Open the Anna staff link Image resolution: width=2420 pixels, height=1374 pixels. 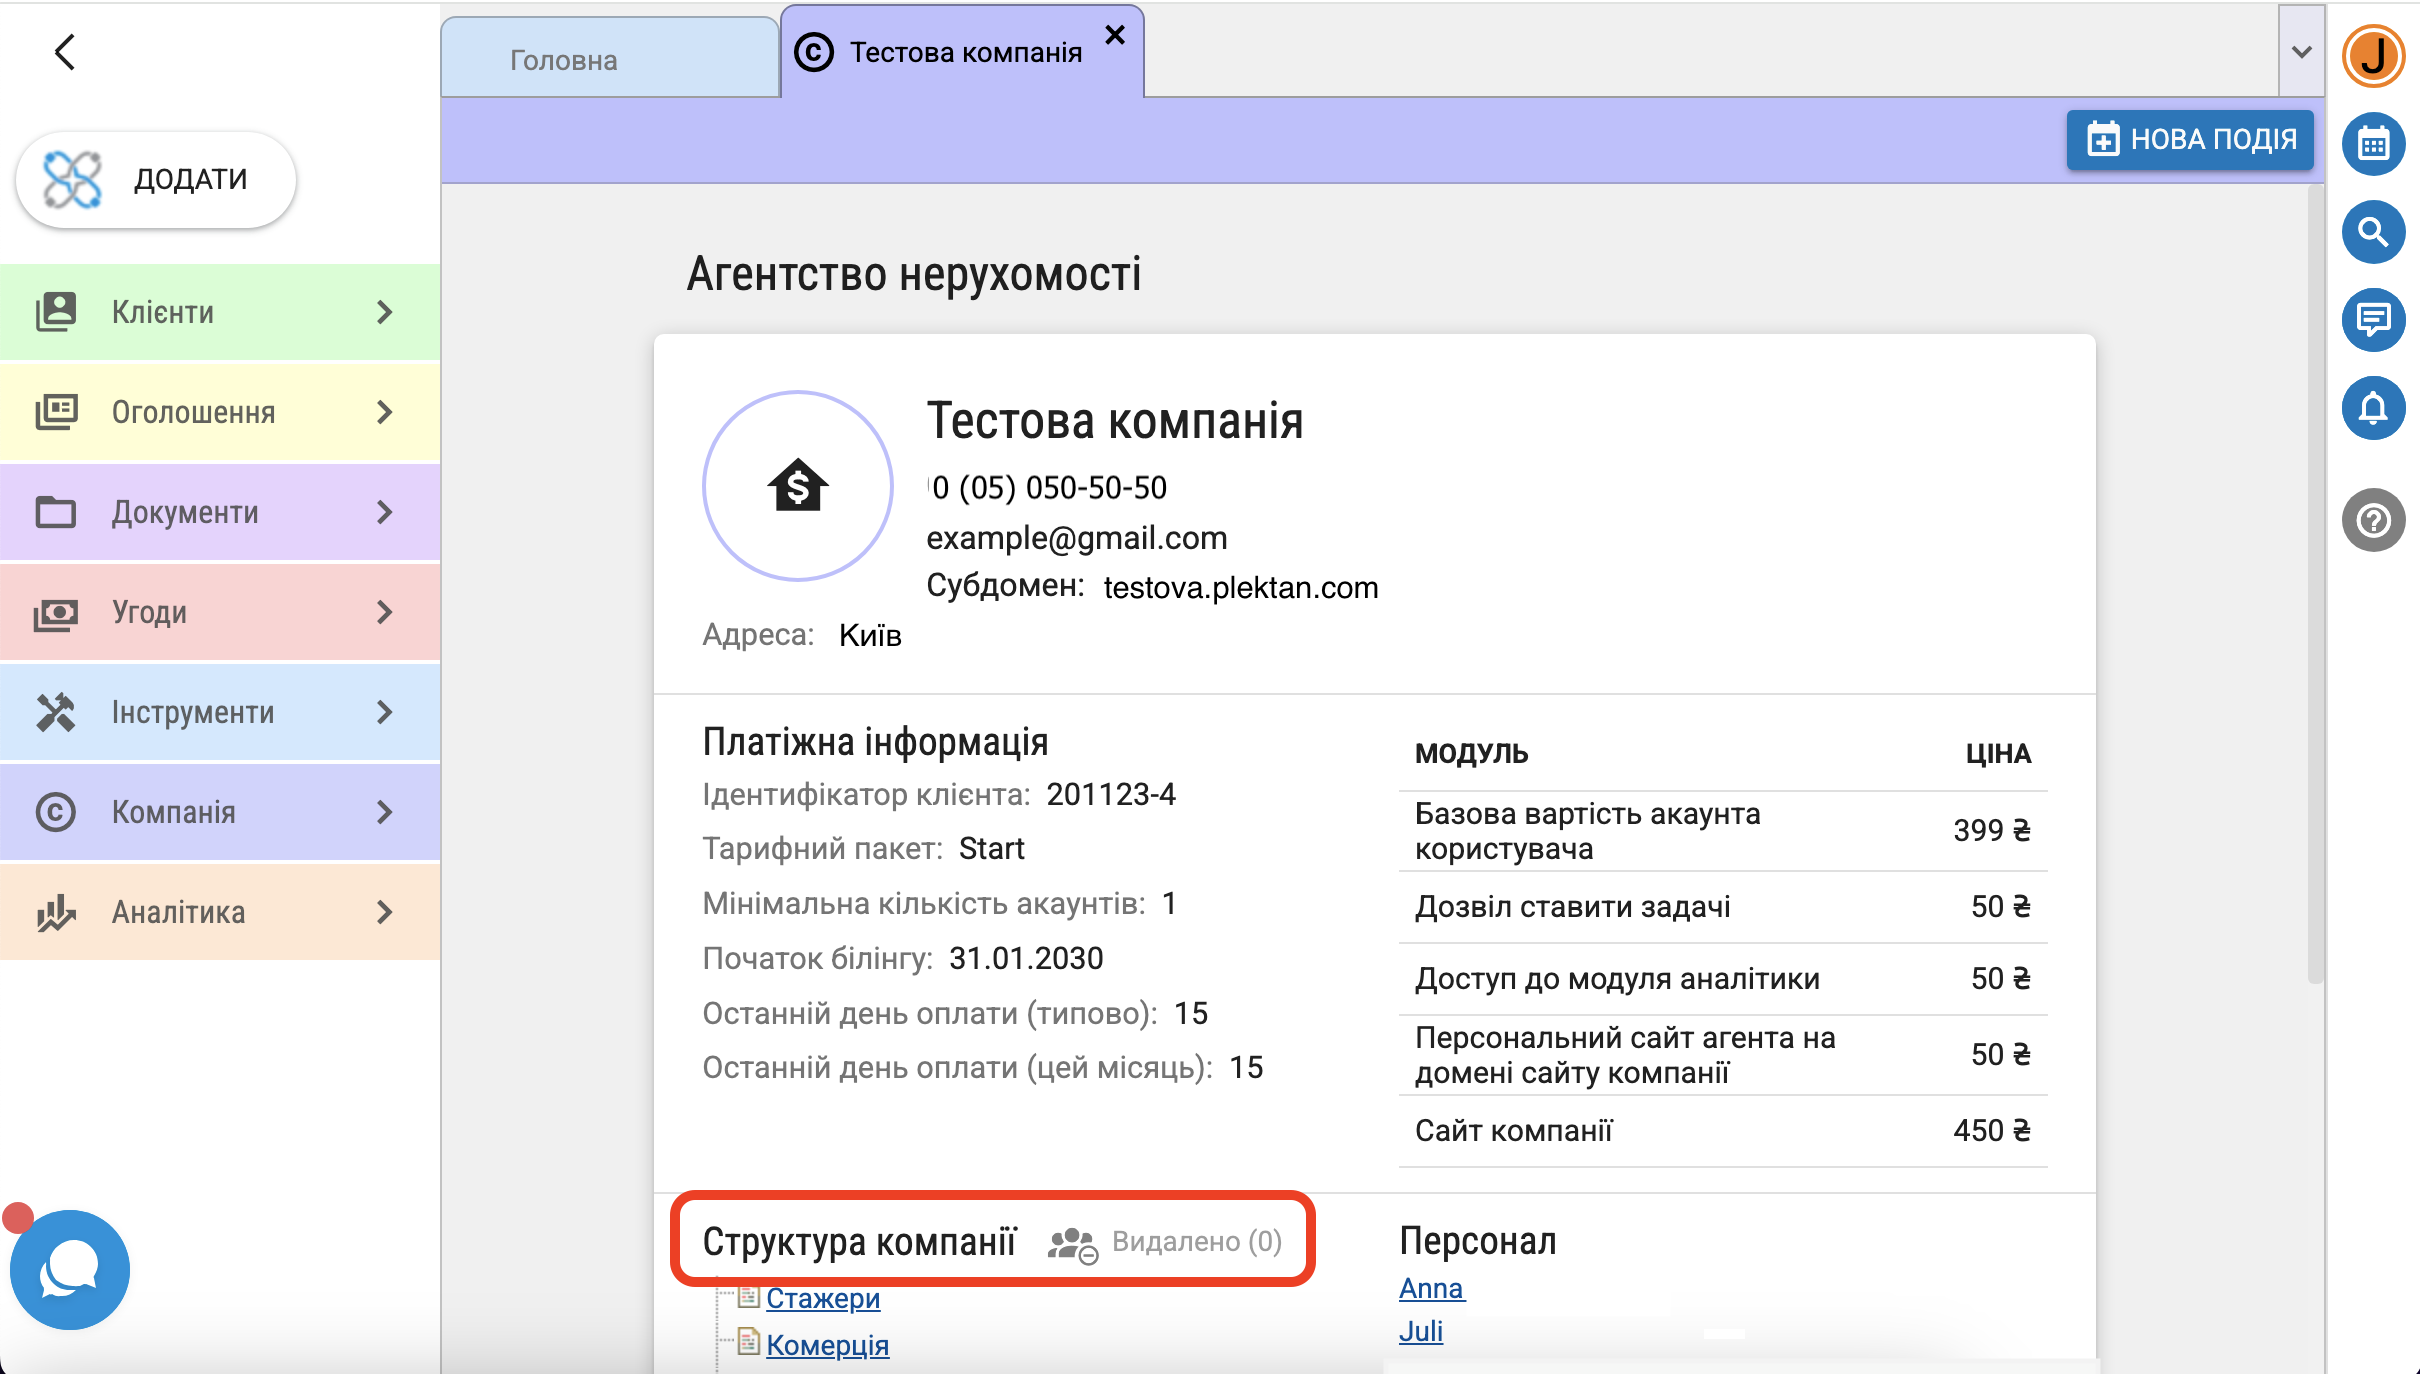(x=1431, y=1288)
